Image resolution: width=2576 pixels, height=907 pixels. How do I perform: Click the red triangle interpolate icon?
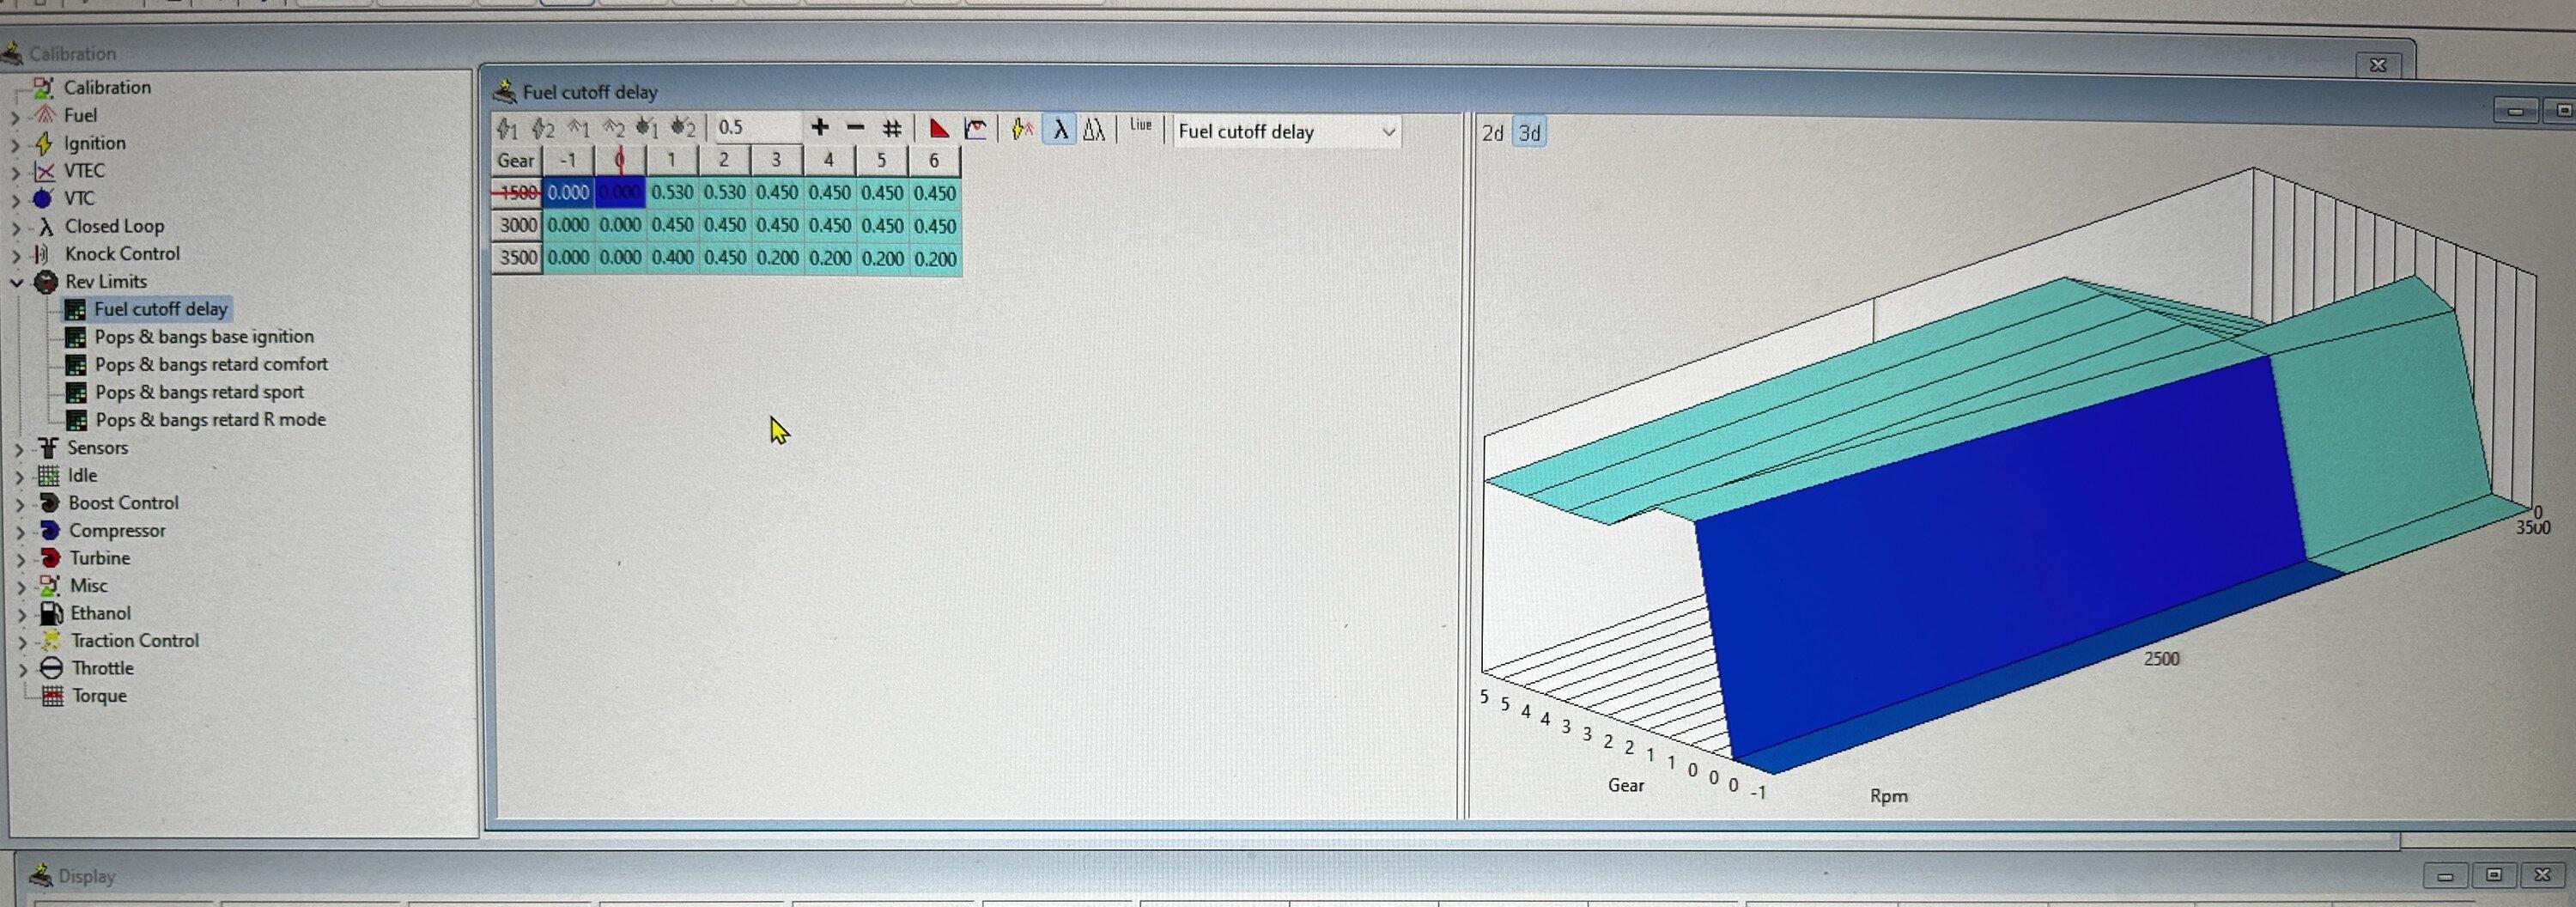point(938,129)
